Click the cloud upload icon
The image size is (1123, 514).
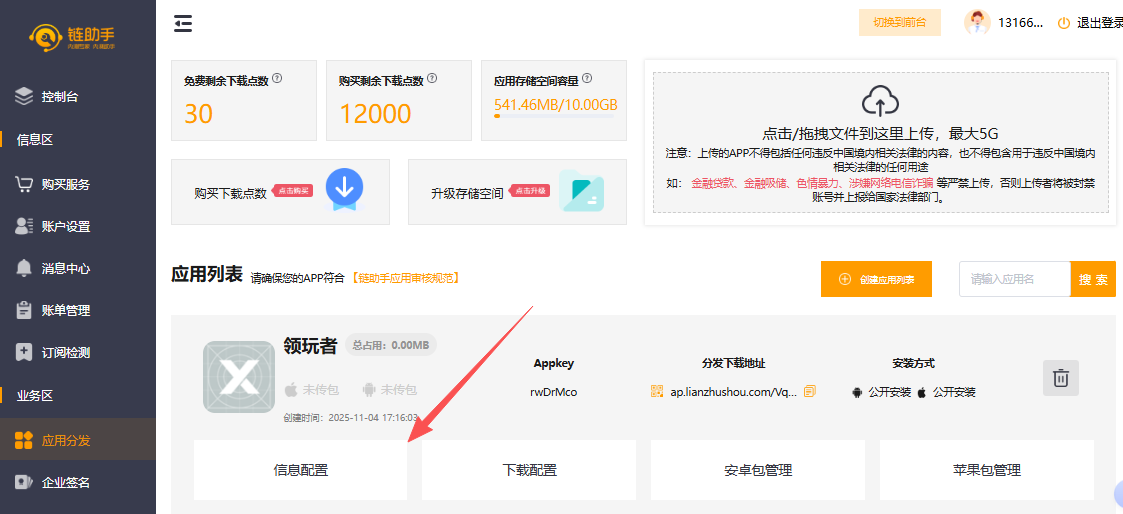point(880,100)
